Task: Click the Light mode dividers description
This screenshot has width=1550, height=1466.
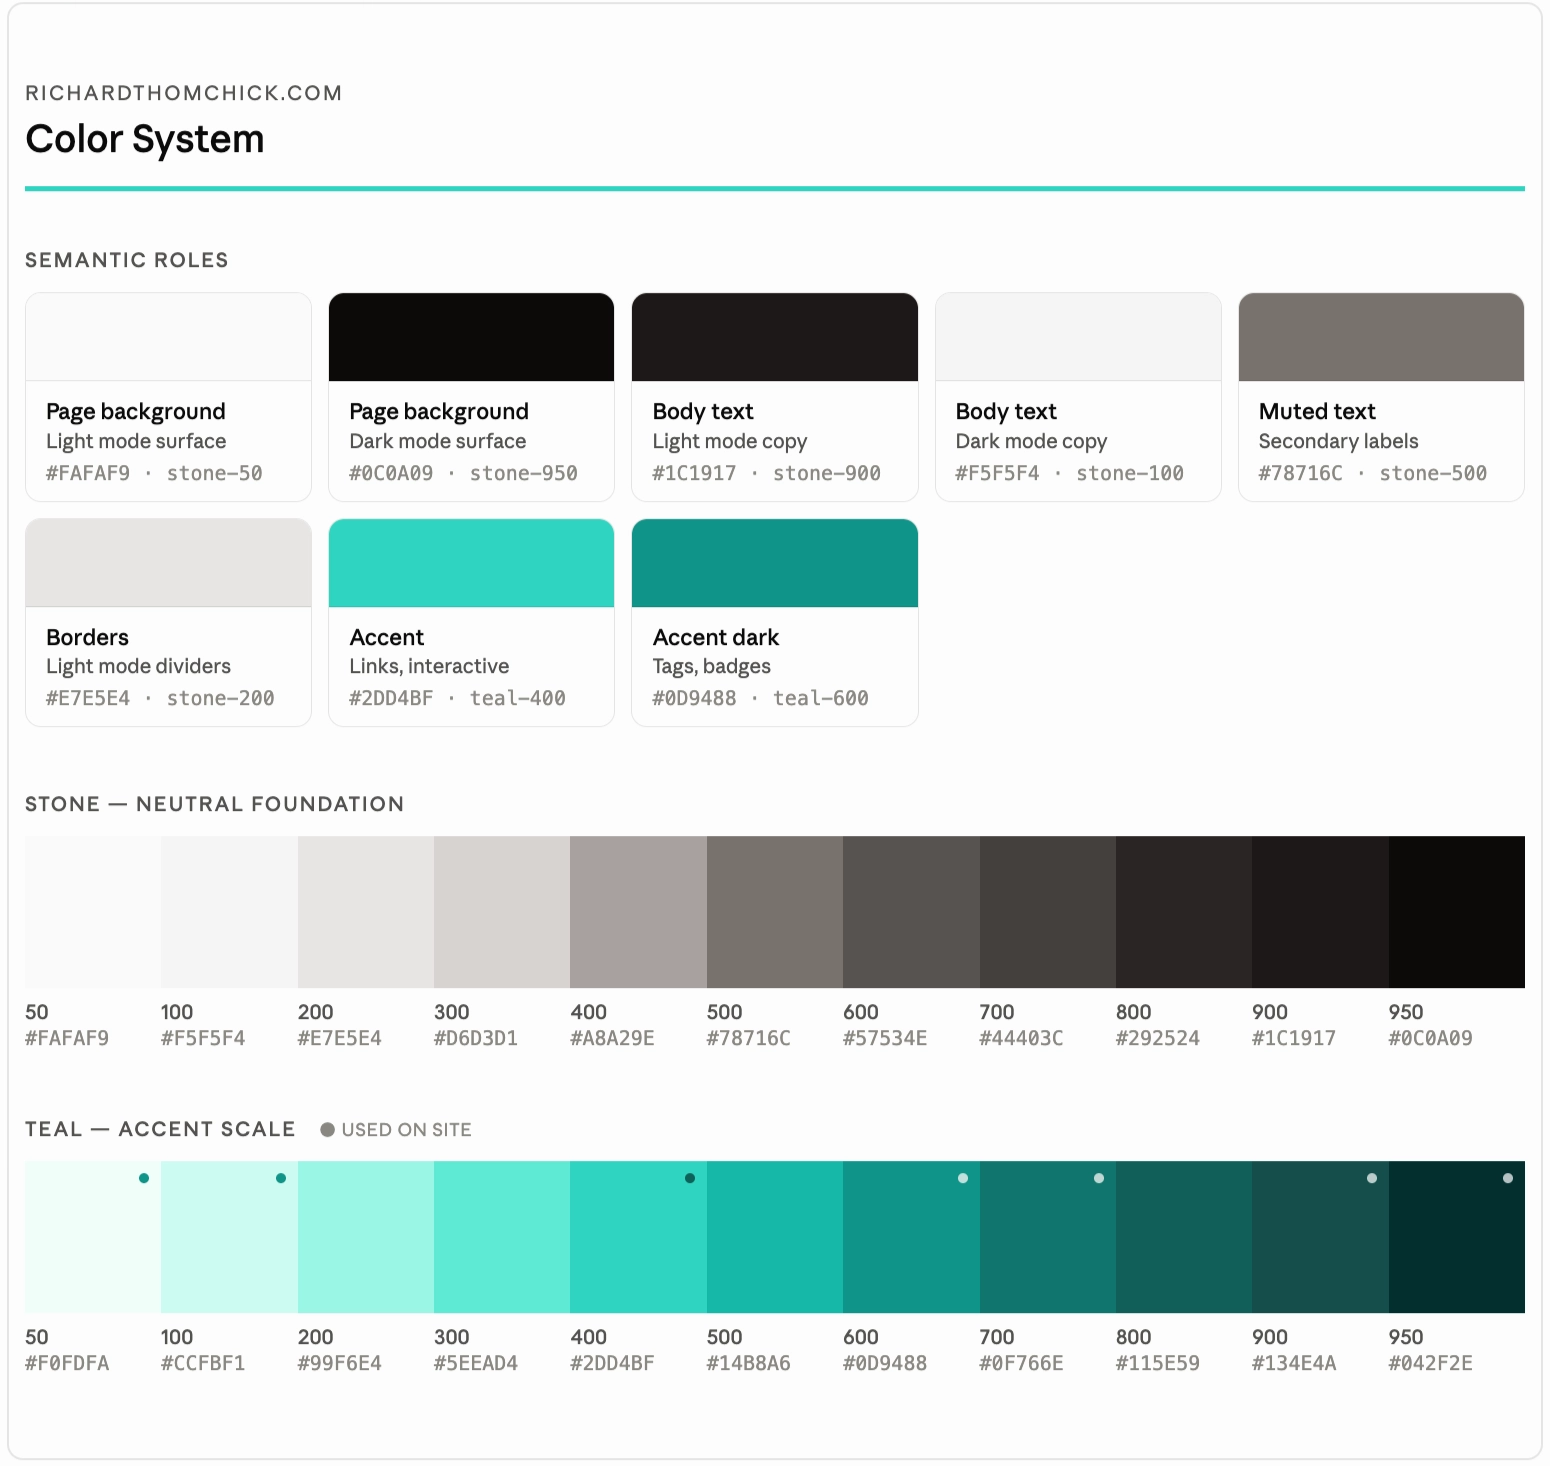Action: pos(139,666)
